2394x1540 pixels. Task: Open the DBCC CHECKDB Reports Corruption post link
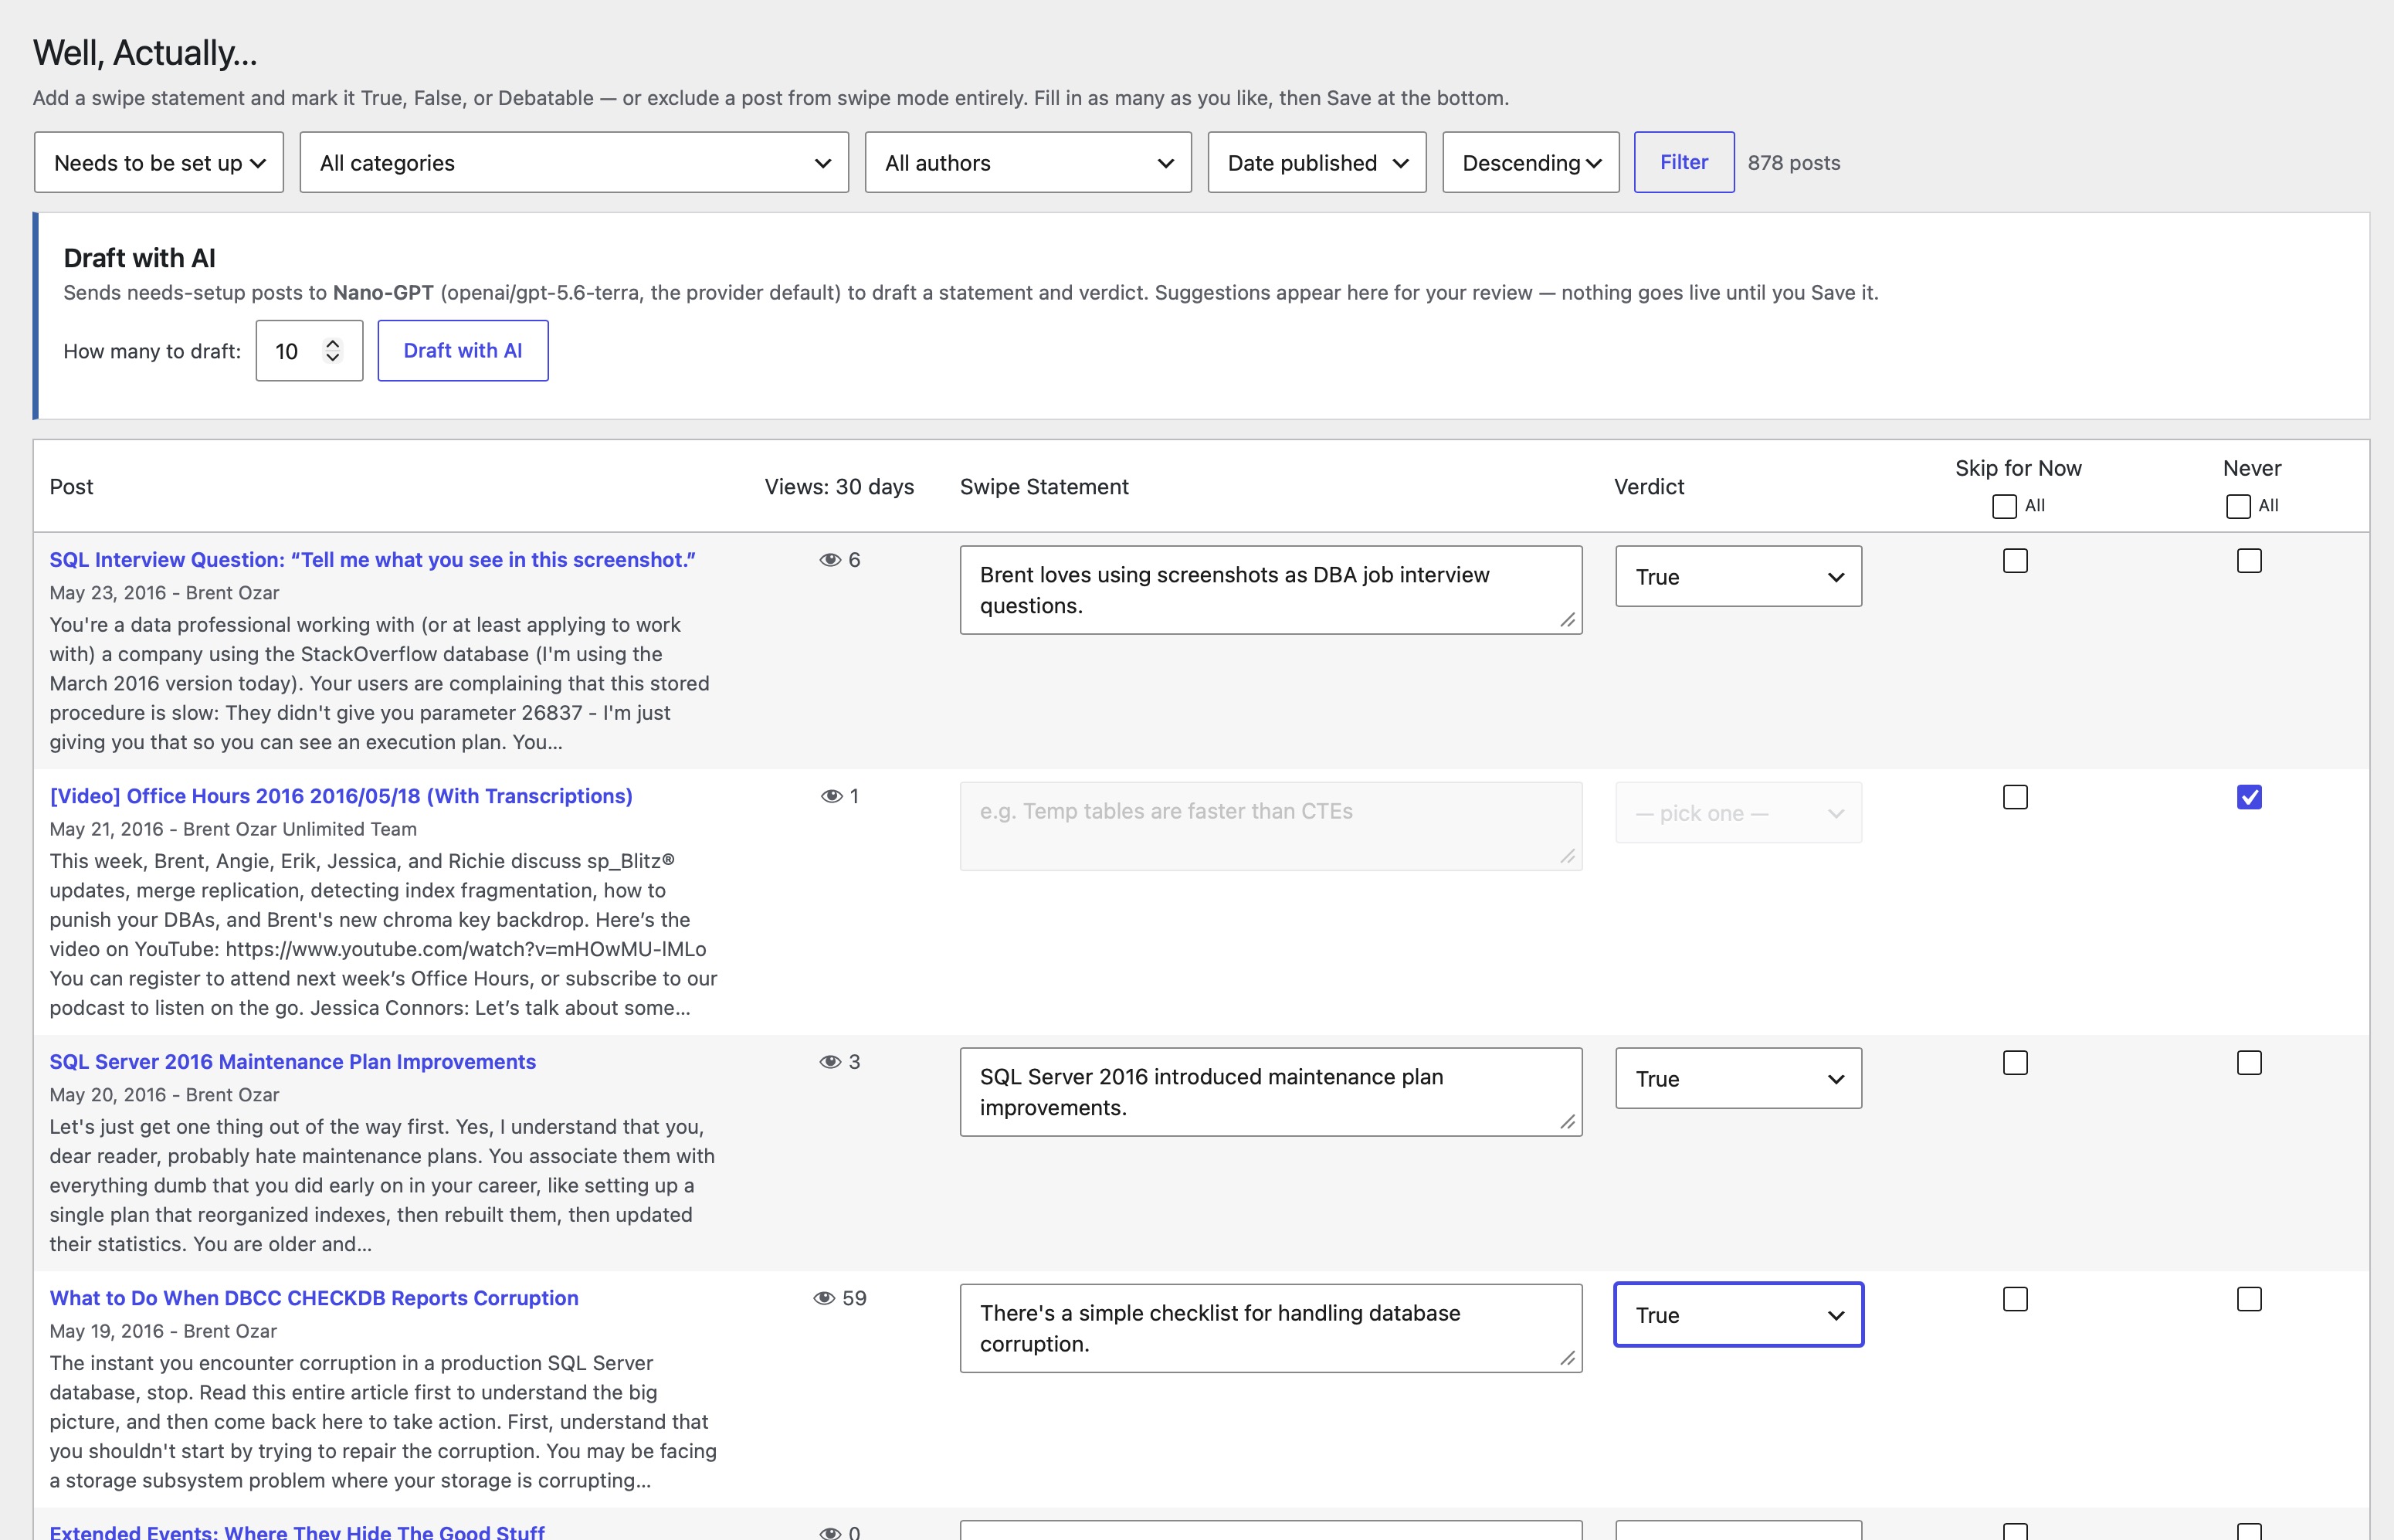[314, 1298]
